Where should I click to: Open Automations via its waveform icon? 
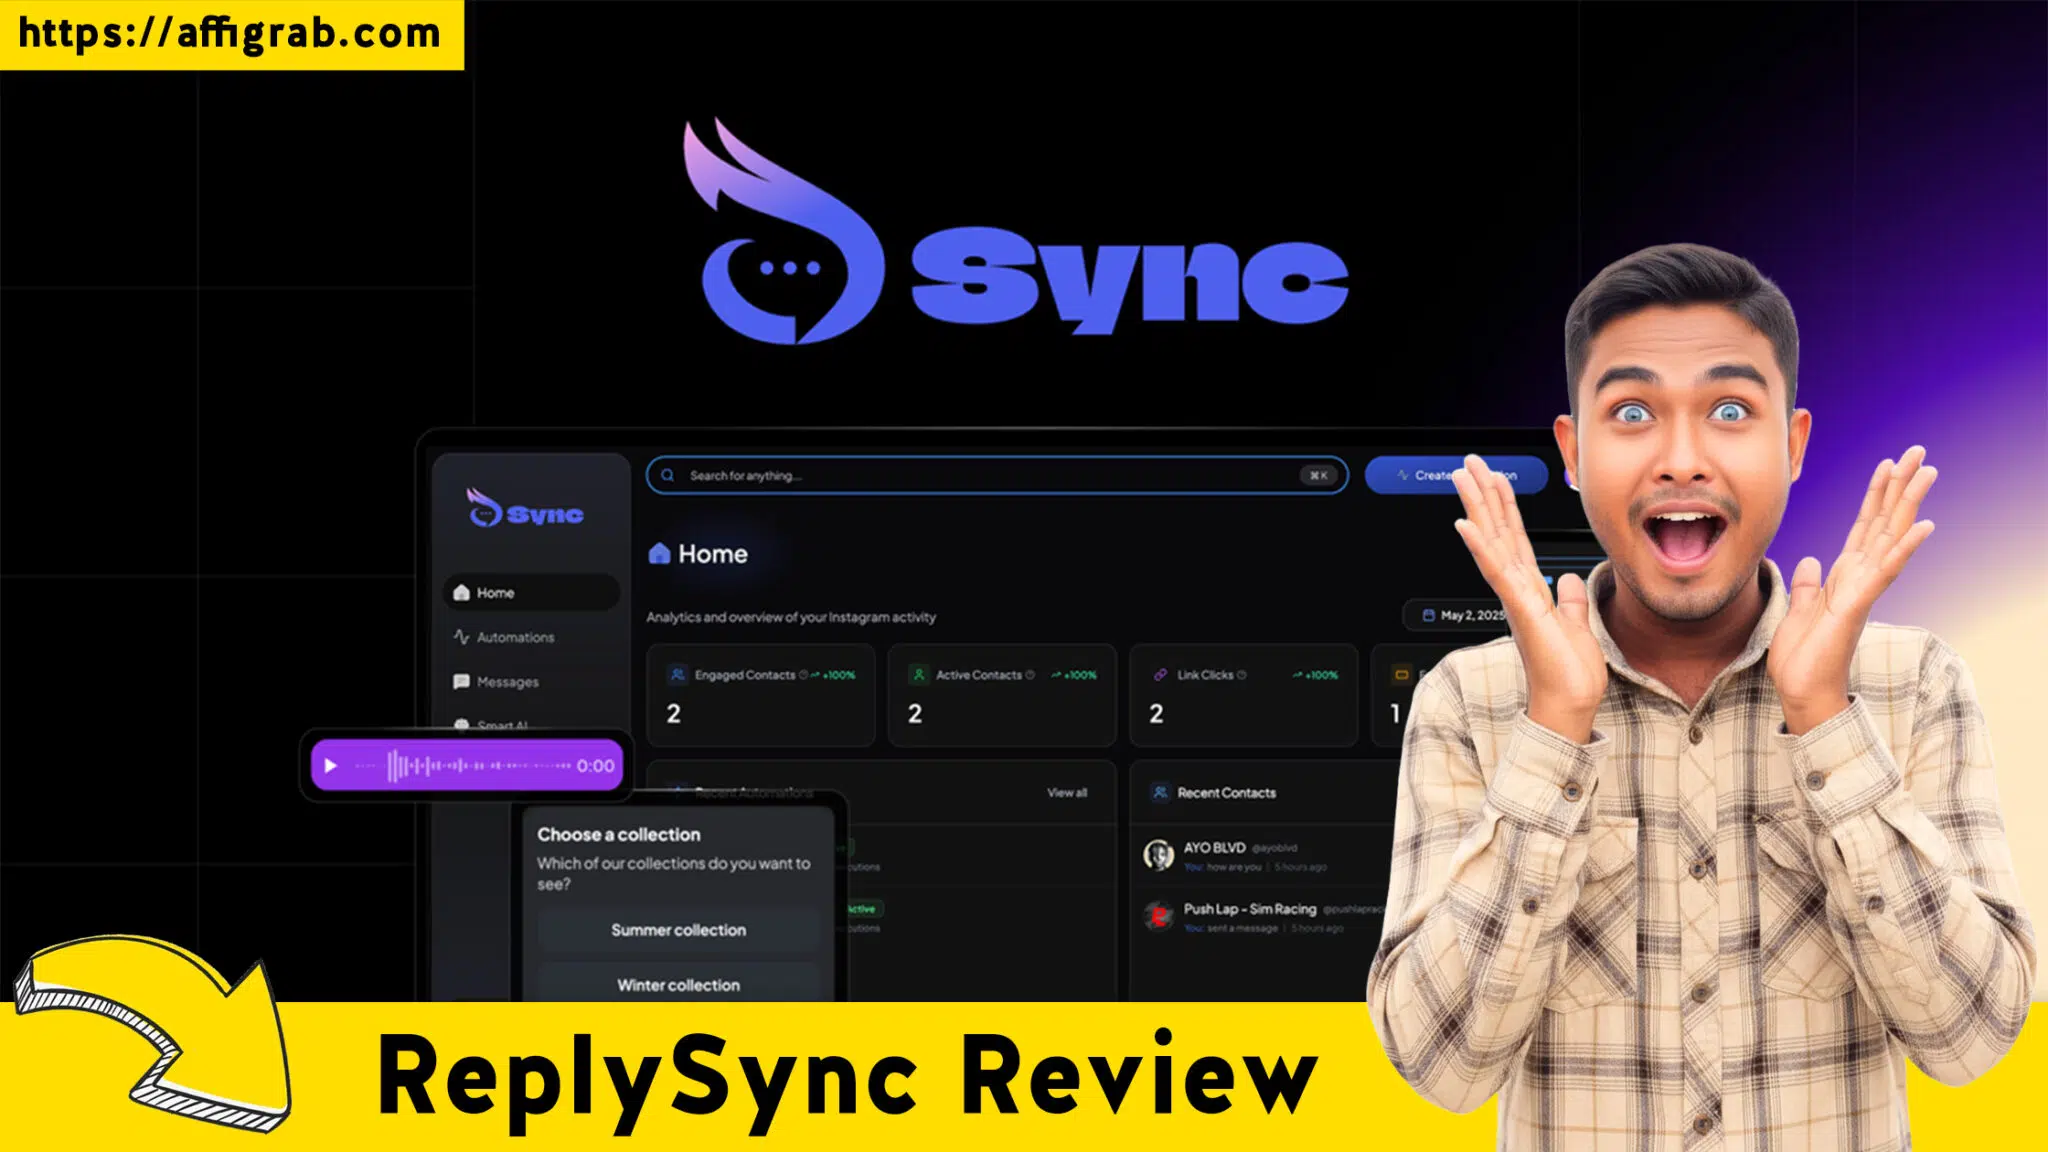tap(461, 637)
